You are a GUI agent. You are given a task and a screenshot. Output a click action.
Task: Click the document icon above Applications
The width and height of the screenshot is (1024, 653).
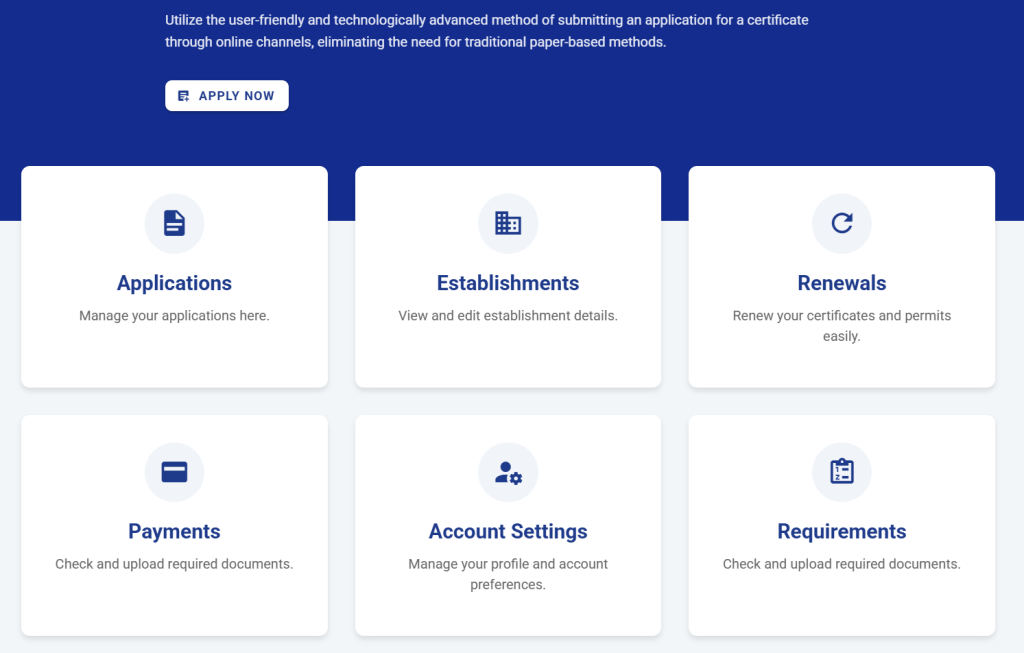[x=174, y=223]
